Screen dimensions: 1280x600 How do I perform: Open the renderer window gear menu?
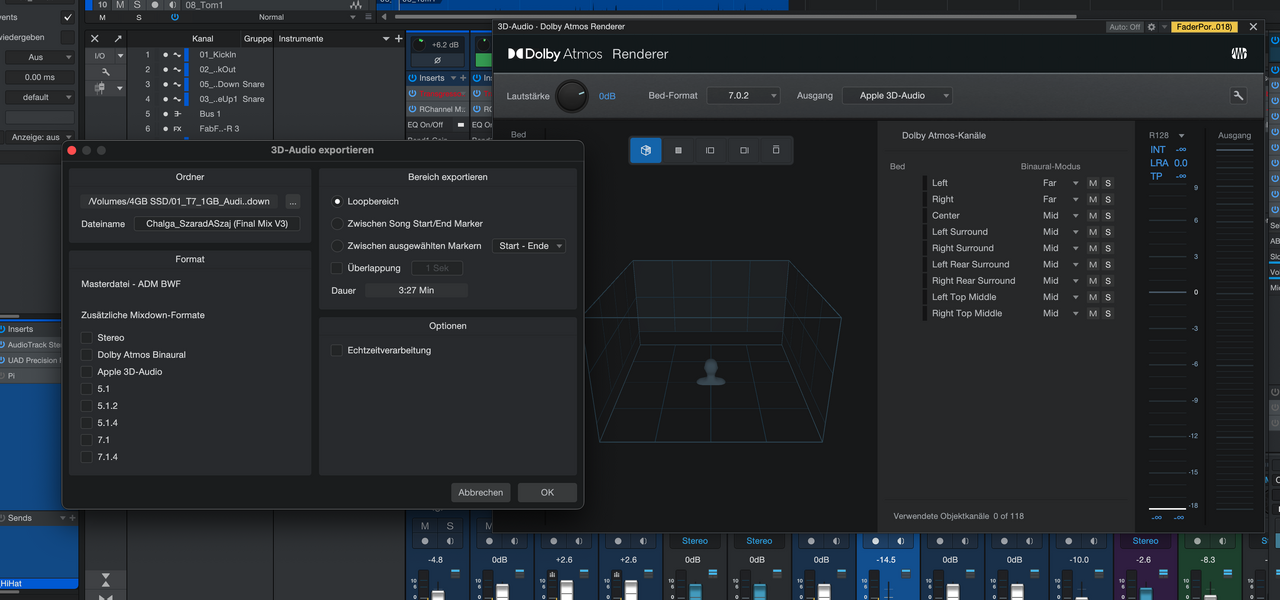tap(1152, 27)
